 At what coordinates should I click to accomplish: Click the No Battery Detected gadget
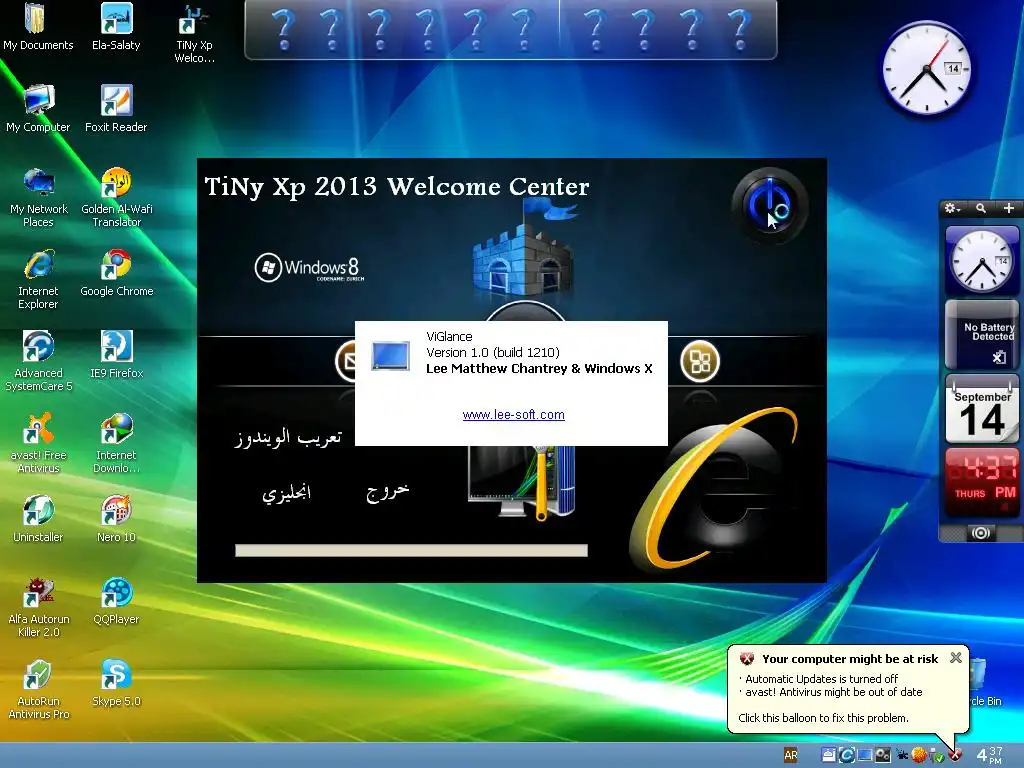pyautogui.click(x=982, y=334)
